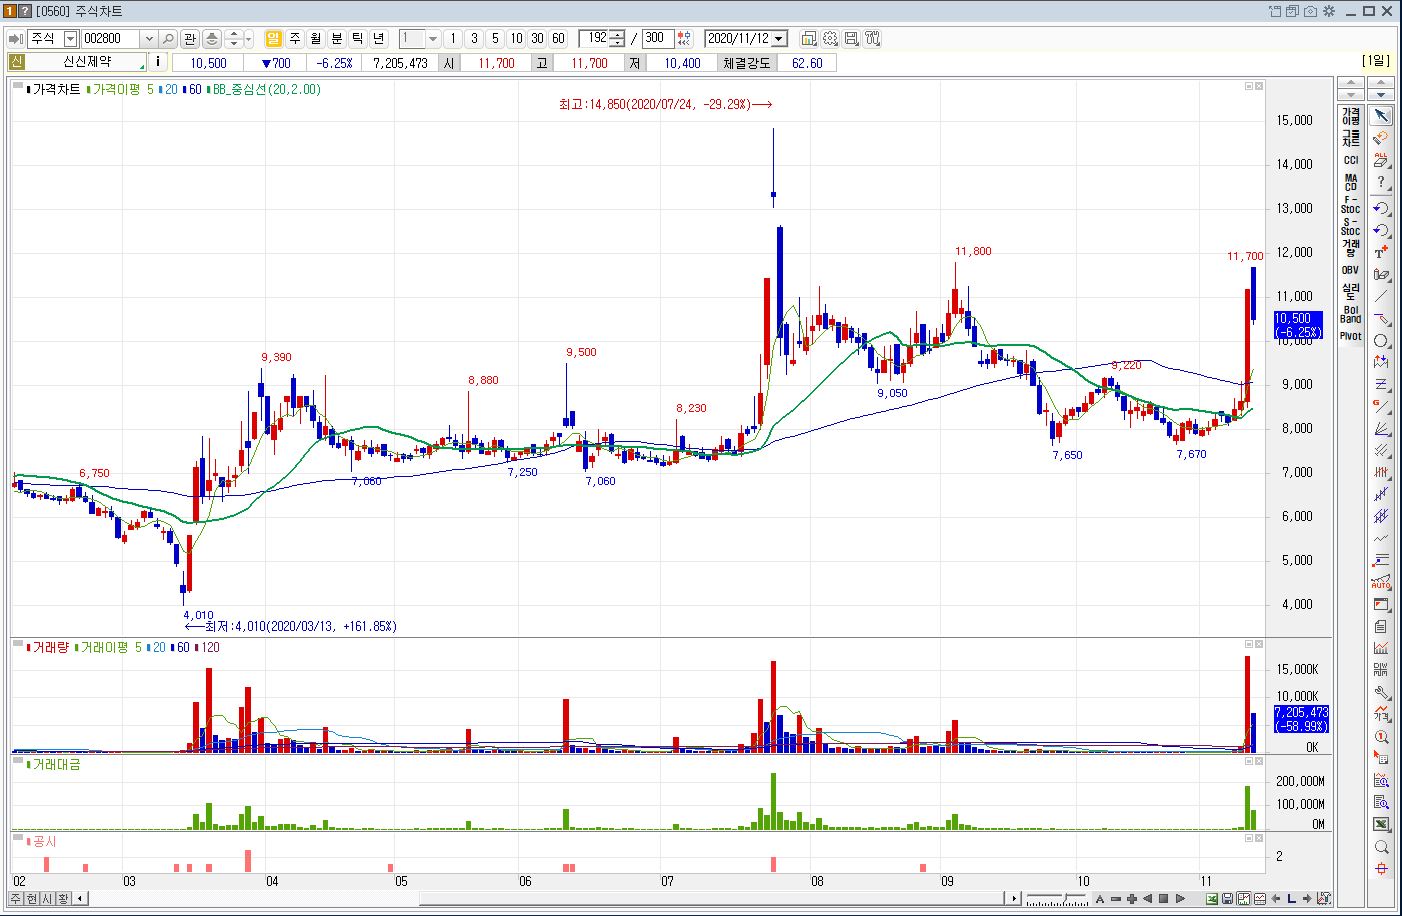Open the date 2020/11/12 dropdown calendar
The image size is (1402, 916).
tap(780, 38)
